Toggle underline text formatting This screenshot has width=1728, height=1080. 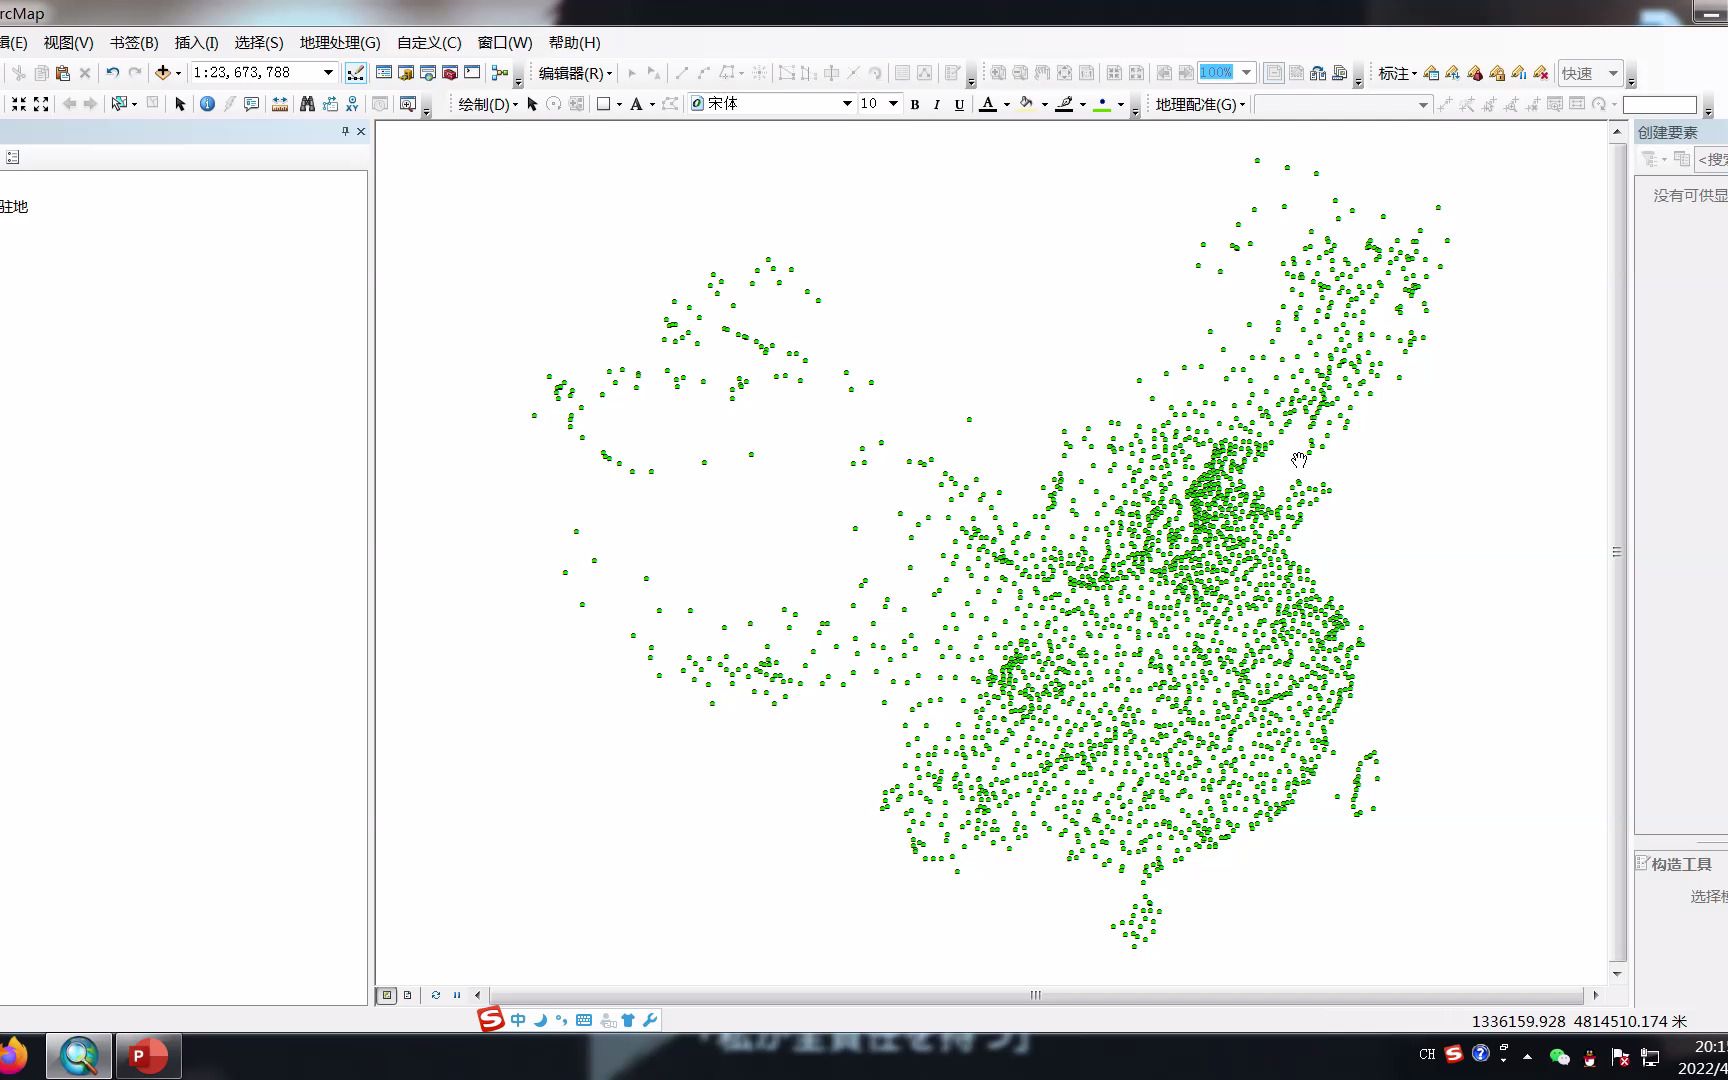pos(961,104)
